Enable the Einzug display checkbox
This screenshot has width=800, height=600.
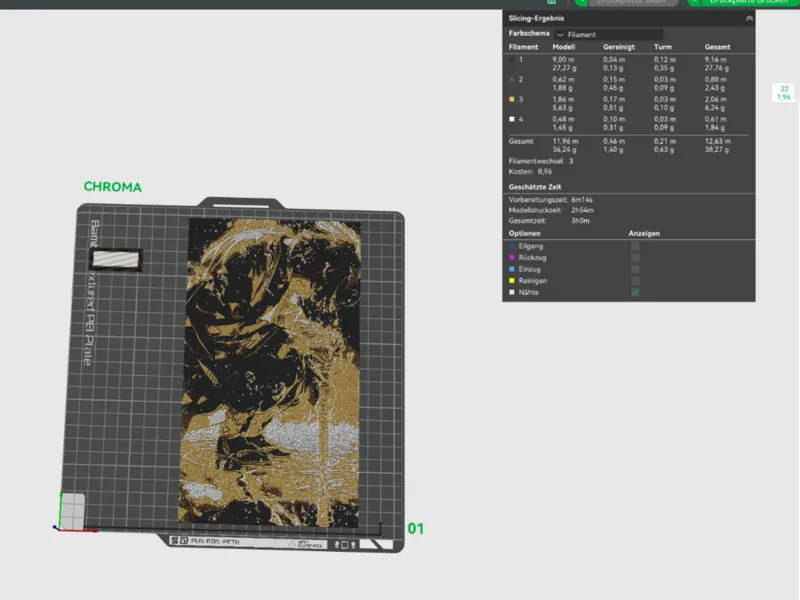635,269
